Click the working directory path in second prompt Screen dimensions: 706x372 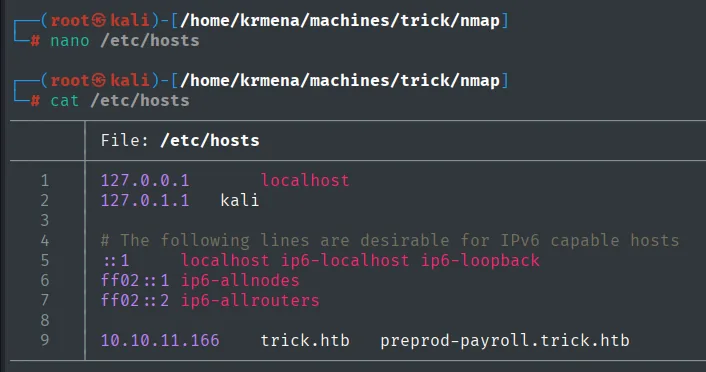(x=340, y=81)
